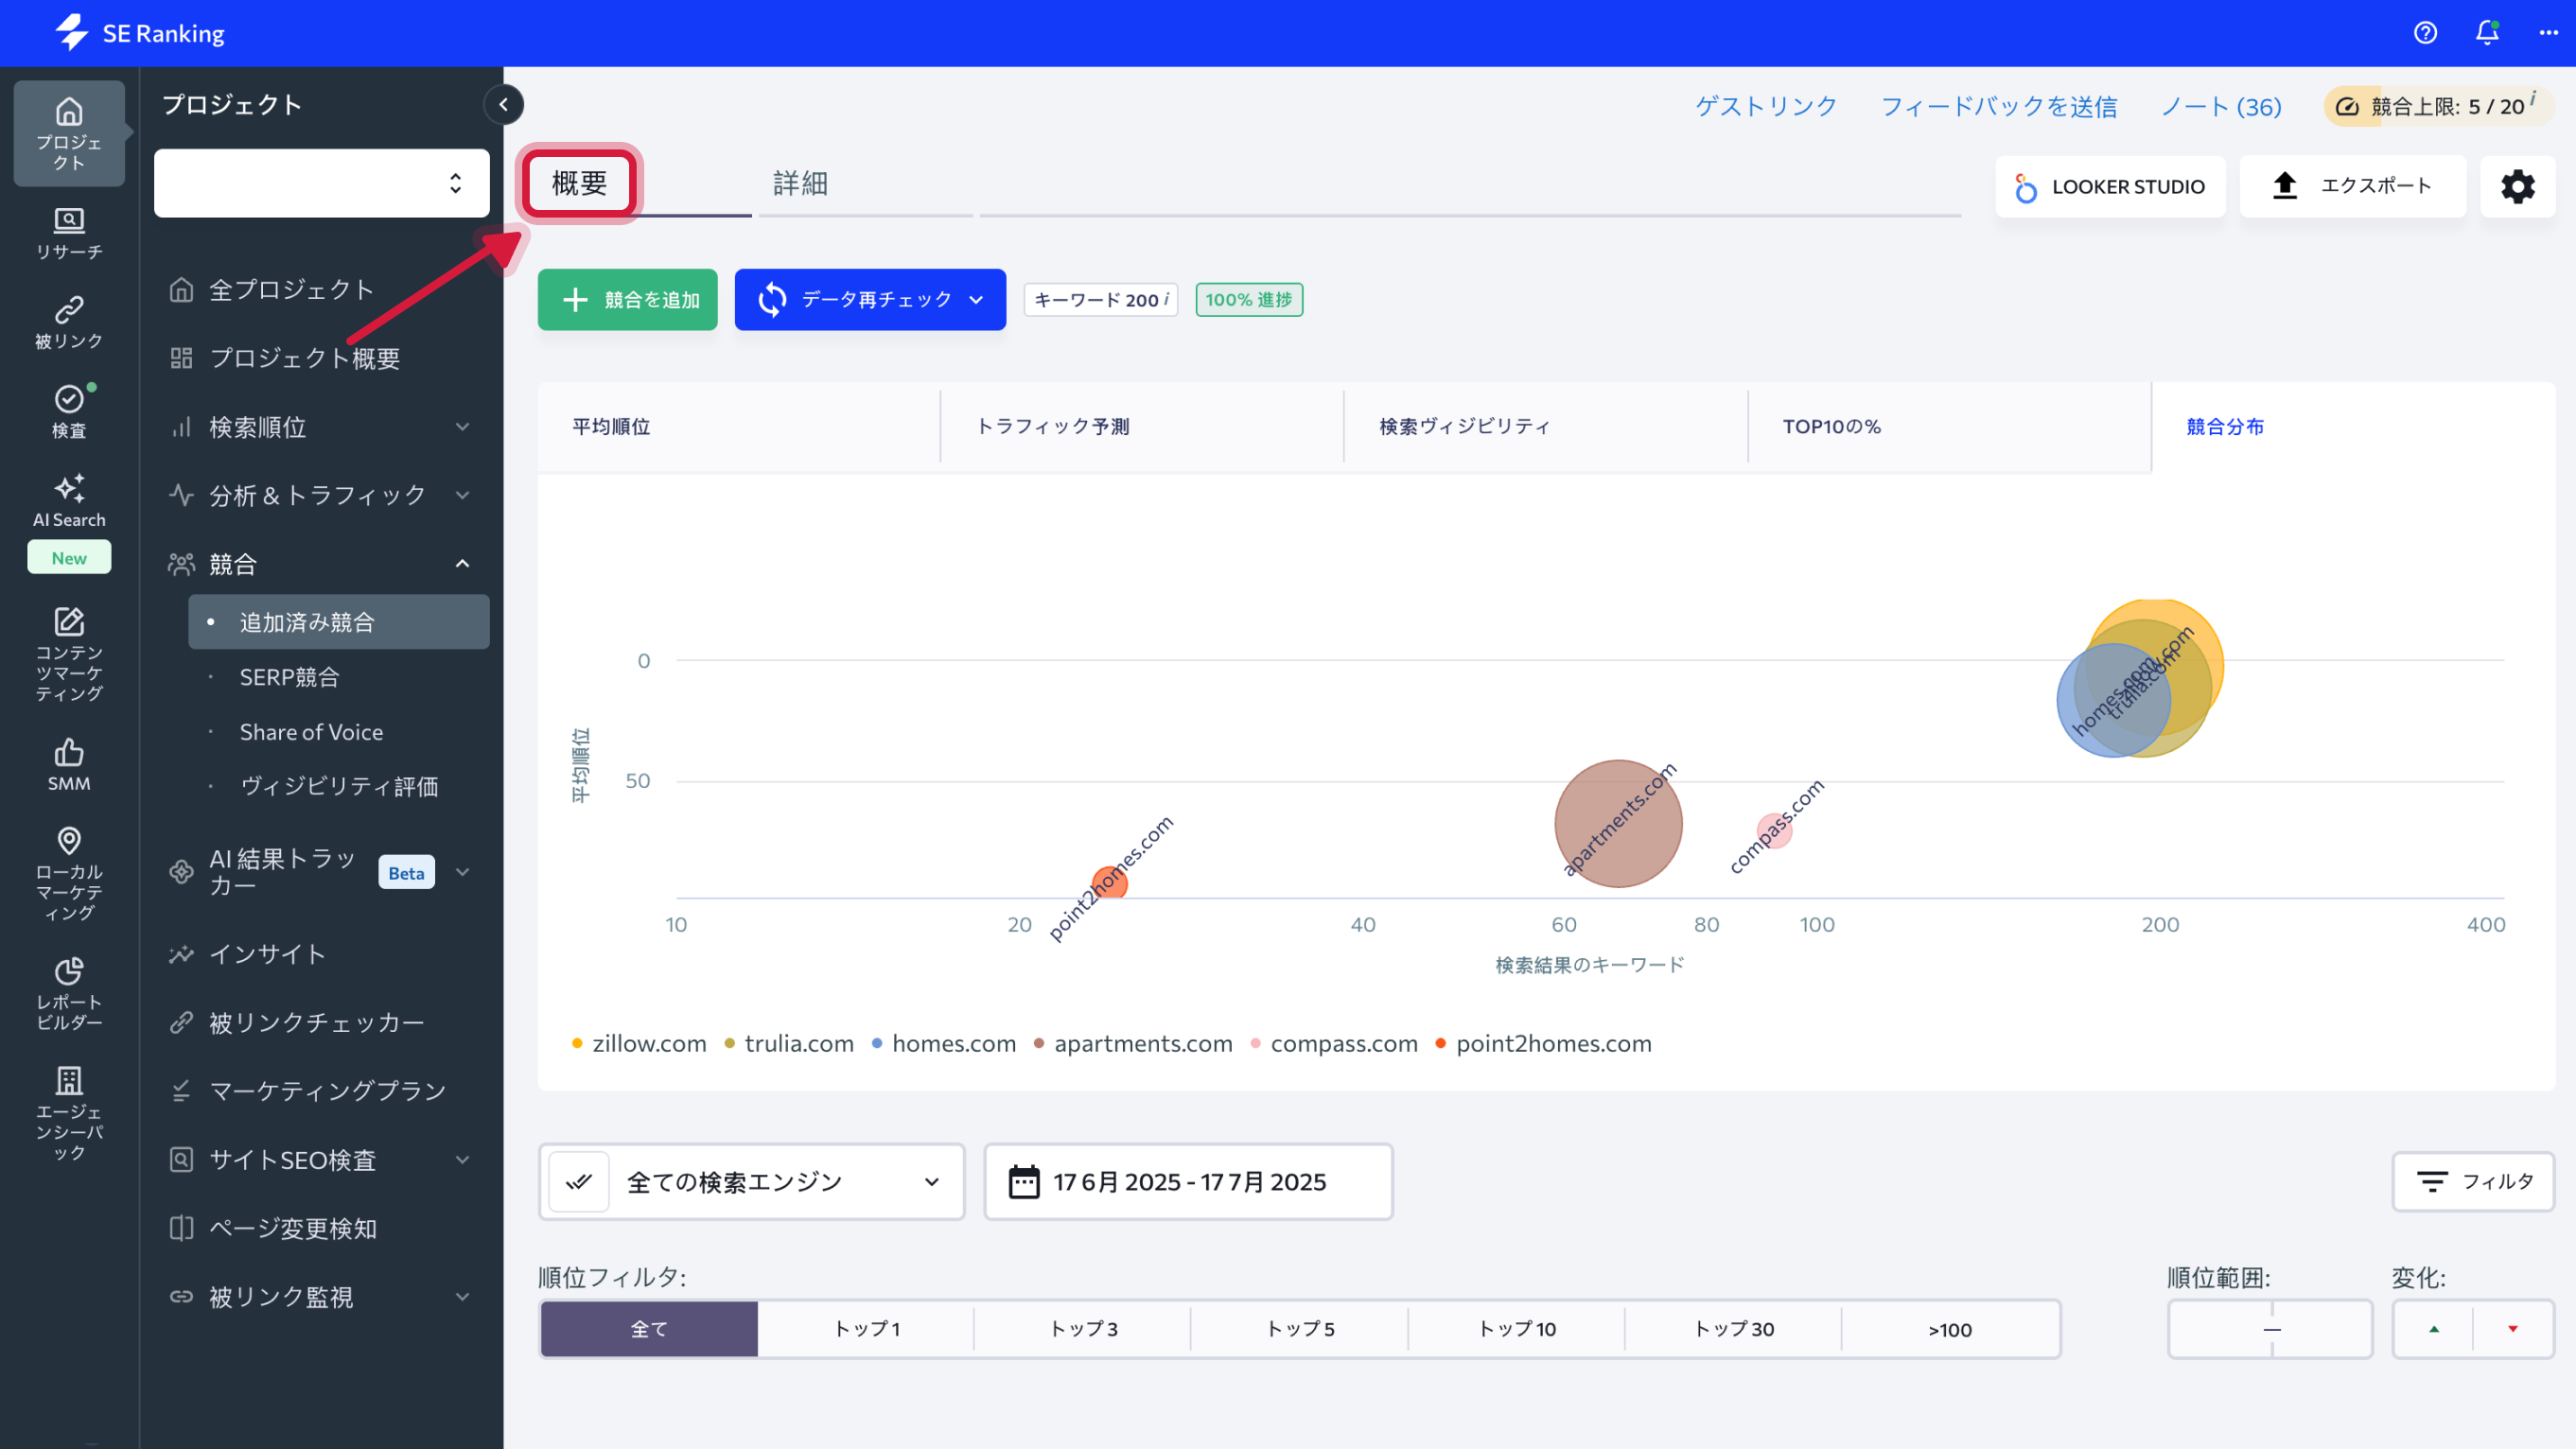The width and height of the screenshot is (2576, 1449).
Task: Open the レポートビルダー sidebar section
Action: click(x=69, y=994)
